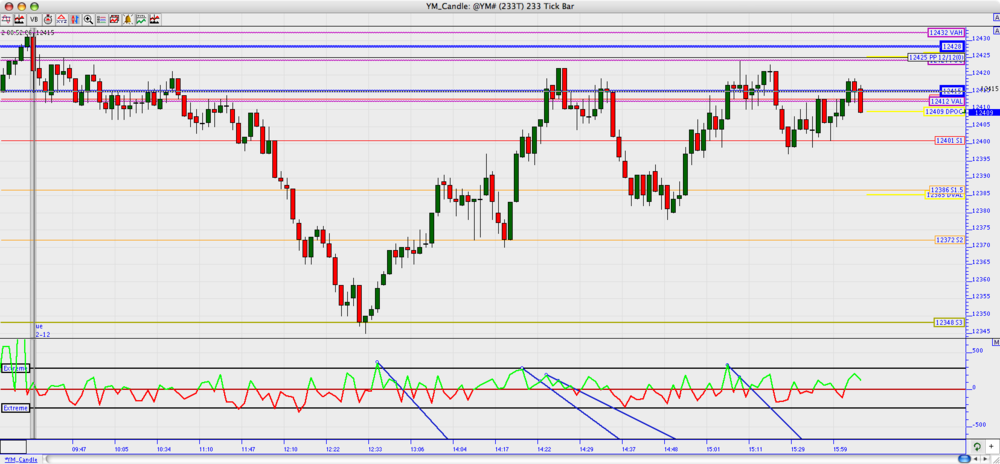
Task: Open the alarm bell alerts icon
Action: point(128,20)
